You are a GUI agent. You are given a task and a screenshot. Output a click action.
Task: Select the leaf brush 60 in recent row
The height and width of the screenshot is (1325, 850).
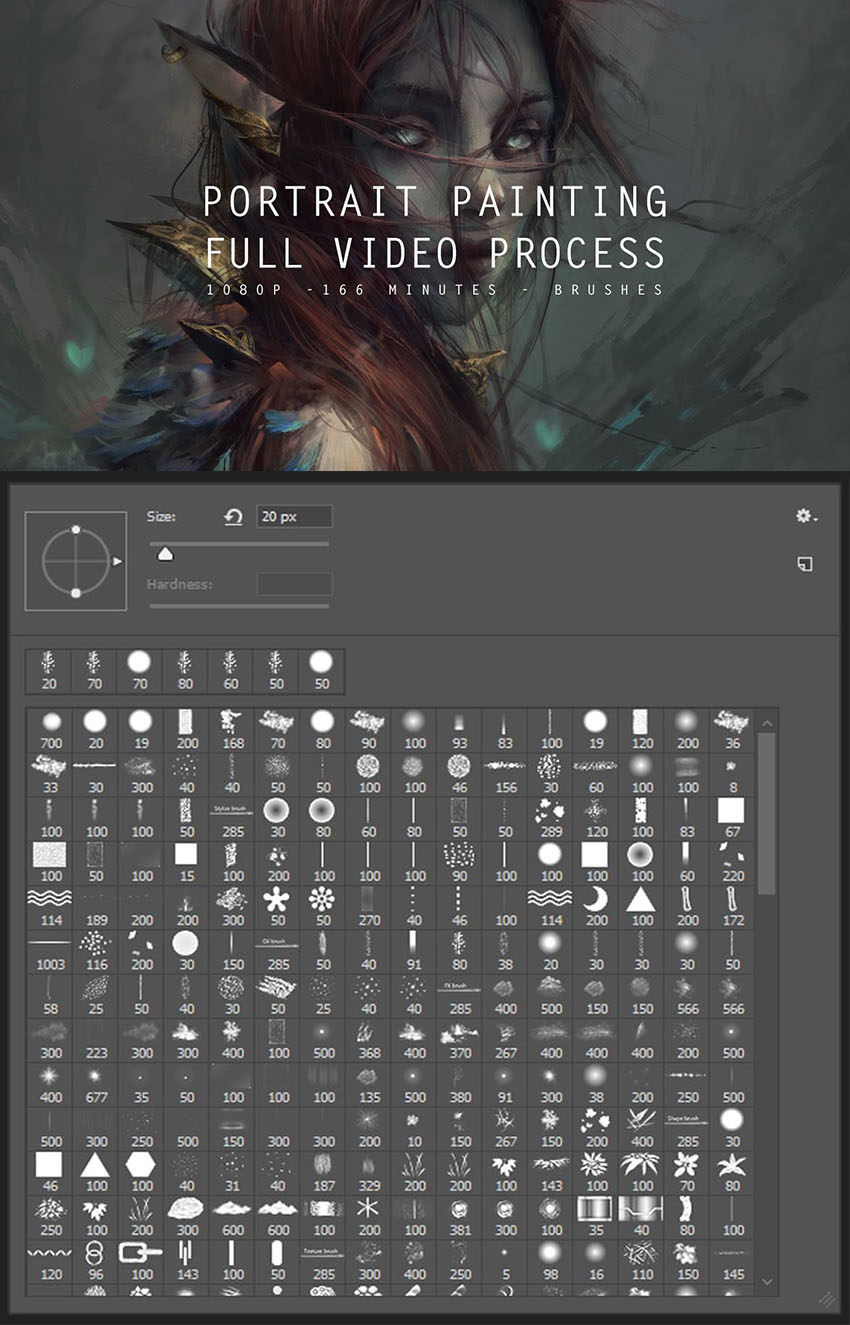[x=230, y=671]
